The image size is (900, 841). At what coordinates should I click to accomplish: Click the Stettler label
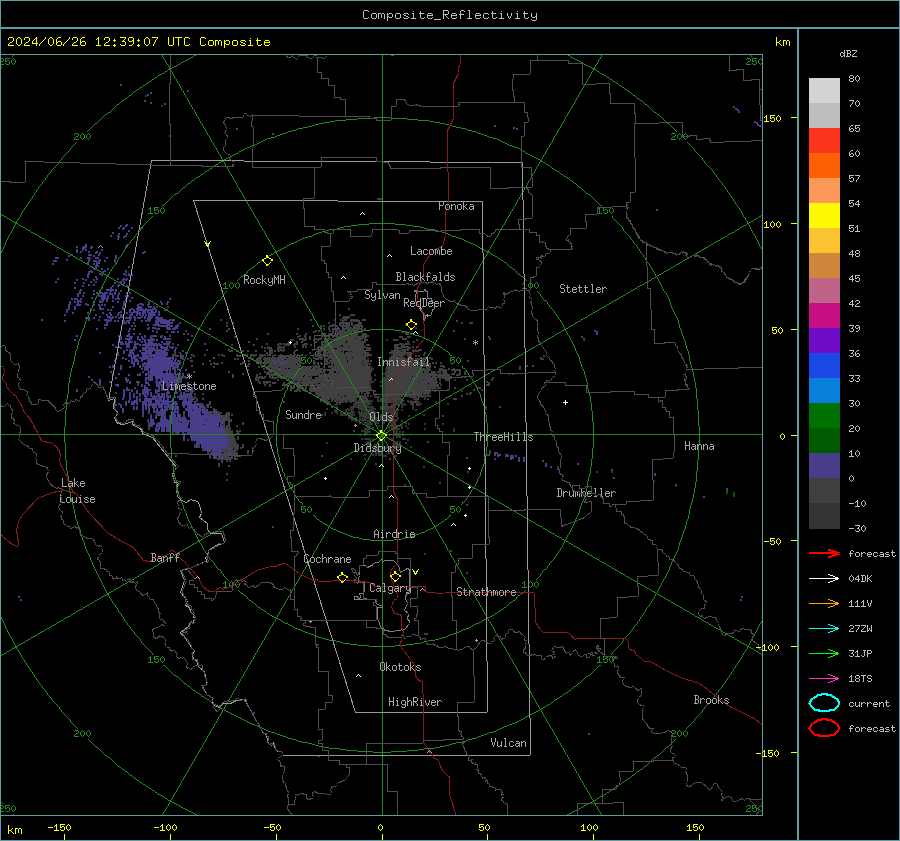click(x=583, y=289)
